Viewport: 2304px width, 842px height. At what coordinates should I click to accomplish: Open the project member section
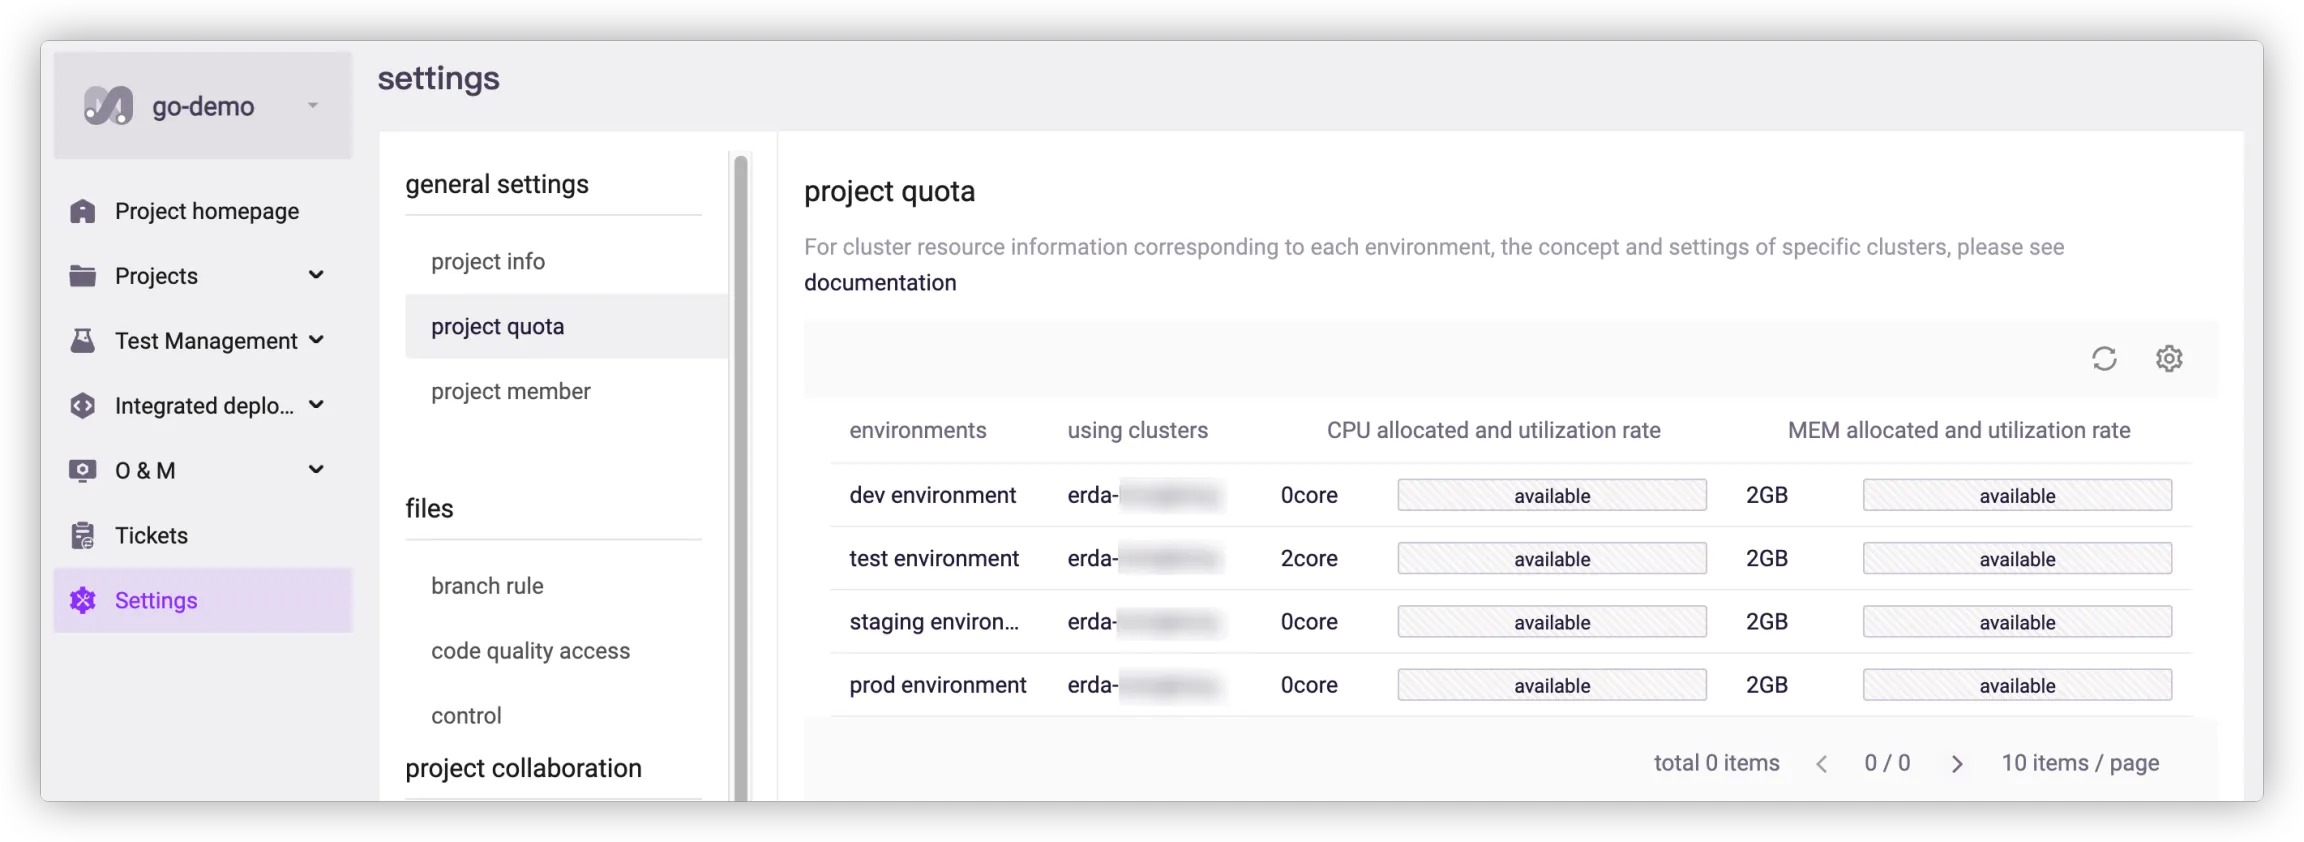pyautogui.click(x=510, y=392)
